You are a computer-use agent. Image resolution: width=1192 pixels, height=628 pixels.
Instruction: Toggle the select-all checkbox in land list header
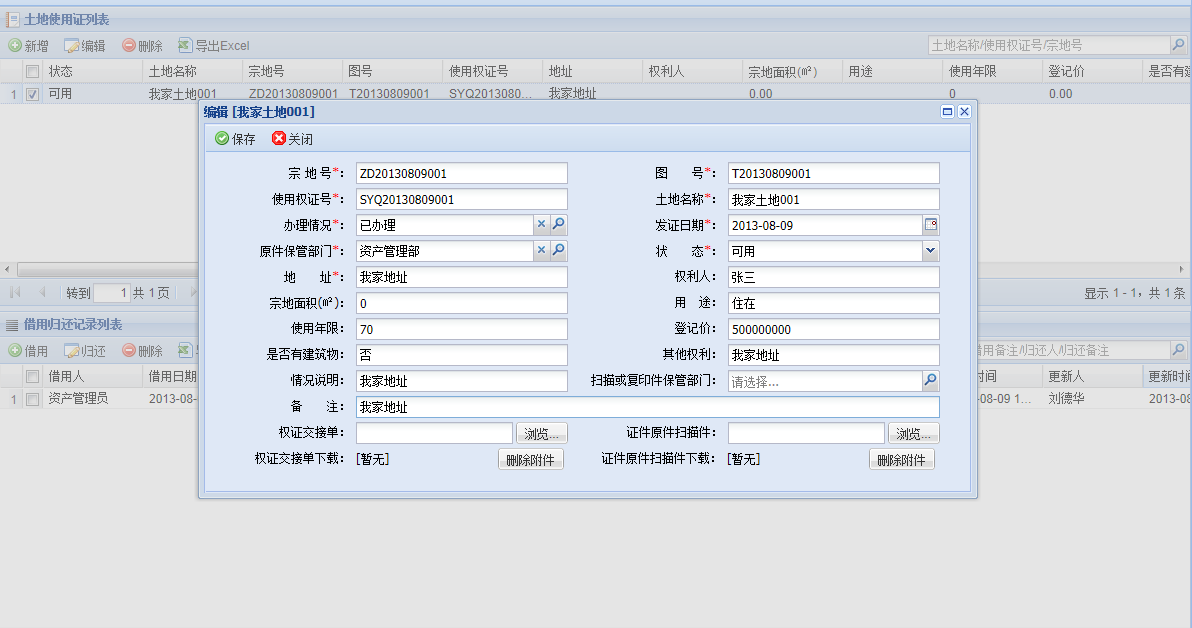(x=32, y=71)
